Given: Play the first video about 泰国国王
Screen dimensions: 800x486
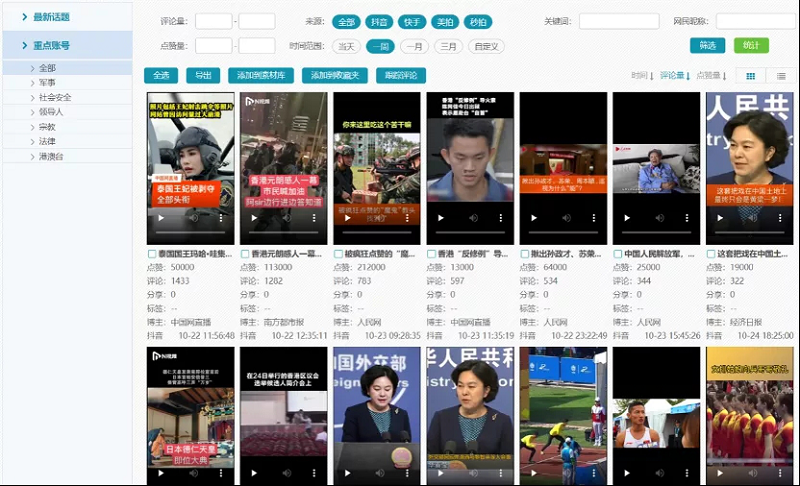Looking at the screenshot, I should [x=162, y=218].
